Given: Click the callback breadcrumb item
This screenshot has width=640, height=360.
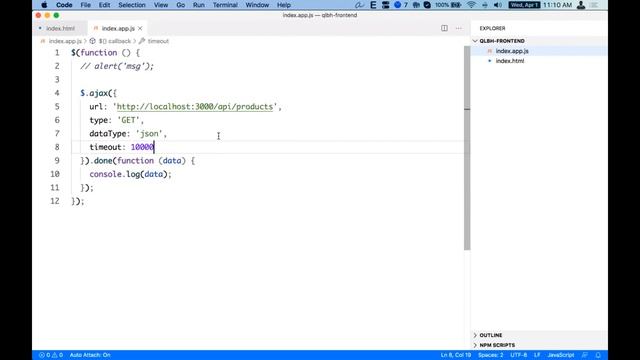Looking at the screenshot, I should (115, 41).
